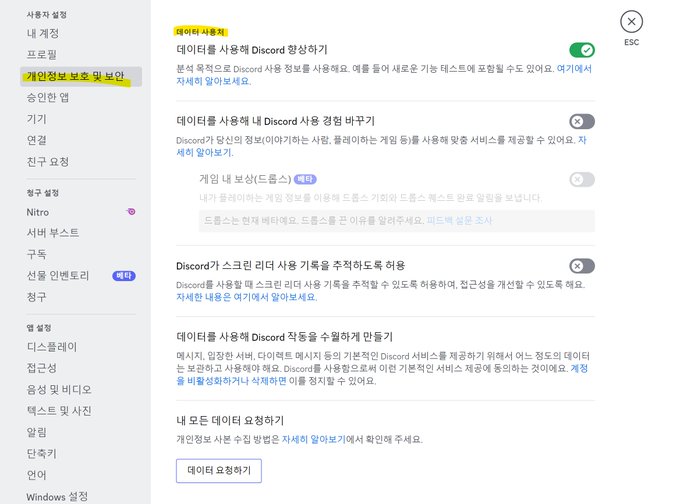Enable 데이터를 사용해 내 Discord 사용 경험 바꾸기 toggle

(x=582, y=121)
